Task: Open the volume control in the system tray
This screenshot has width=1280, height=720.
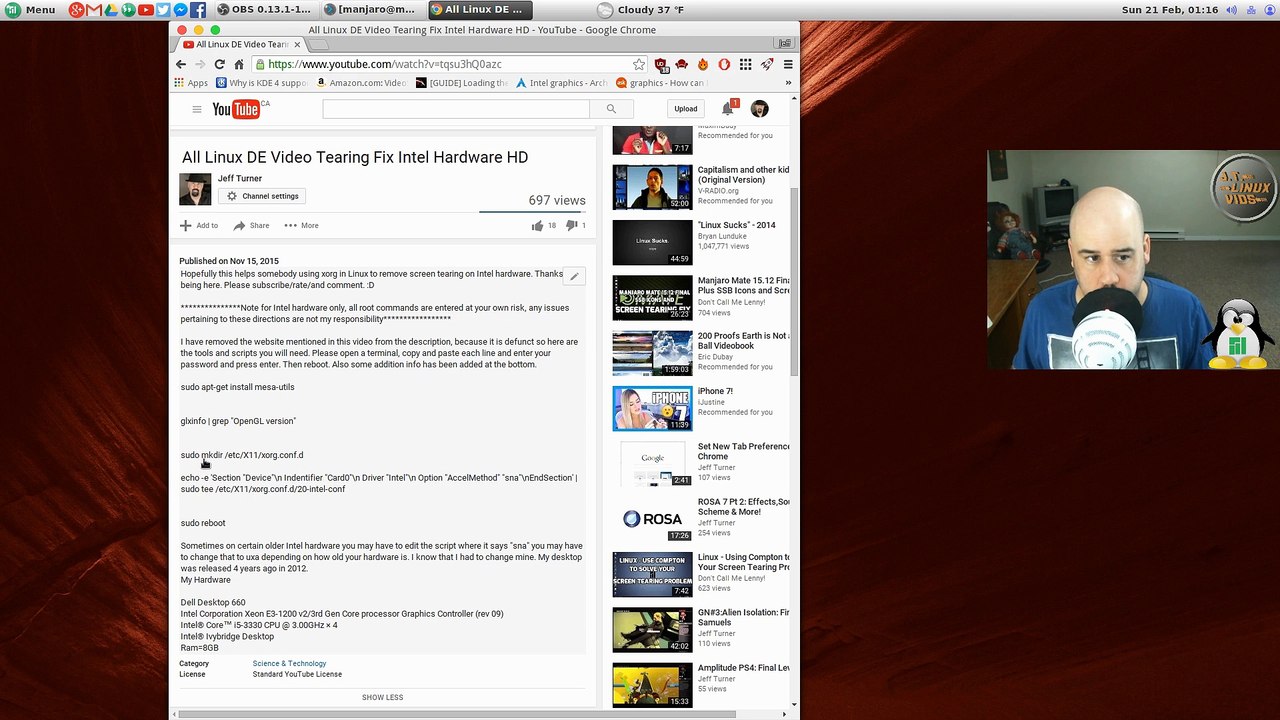Action: (1231, 10)
